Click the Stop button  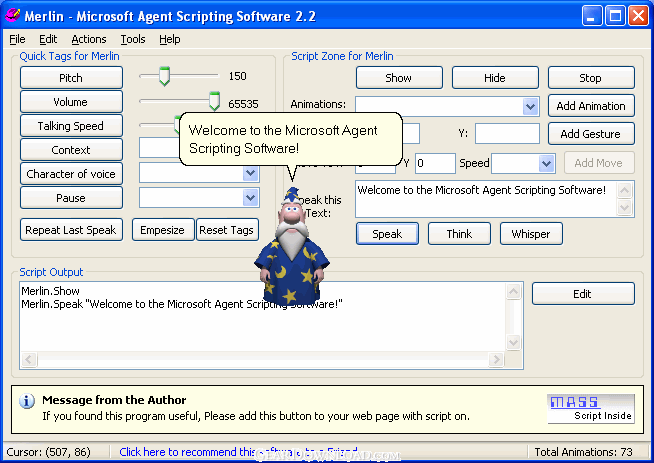[591, 78]
